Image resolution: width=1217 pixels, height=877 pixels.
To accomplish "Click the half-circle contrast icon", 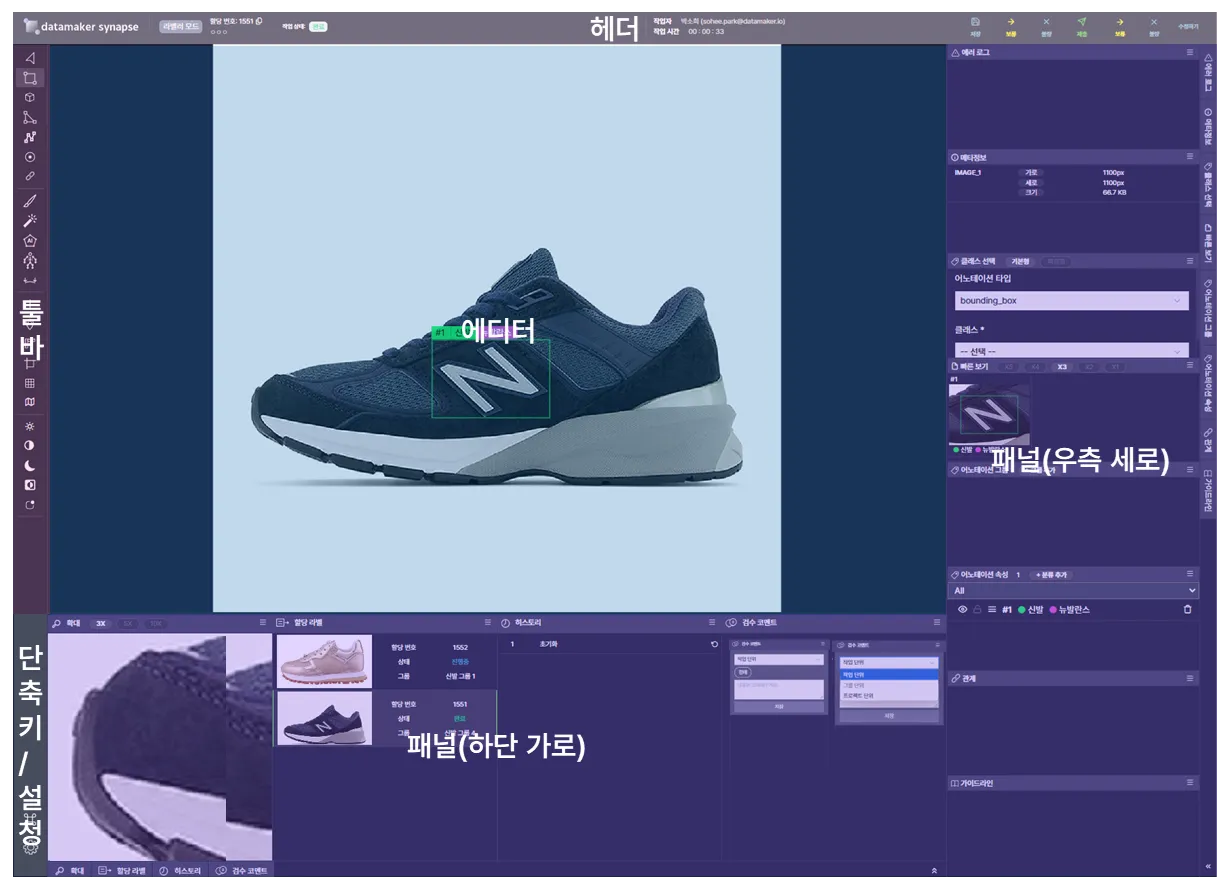I will click(30, 445).
